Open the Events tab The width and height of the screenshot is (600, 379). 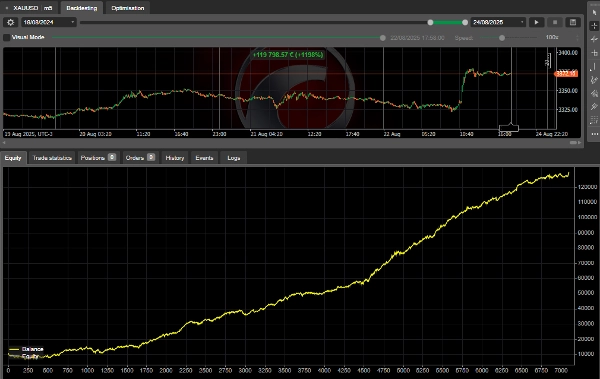pos(204,158)
